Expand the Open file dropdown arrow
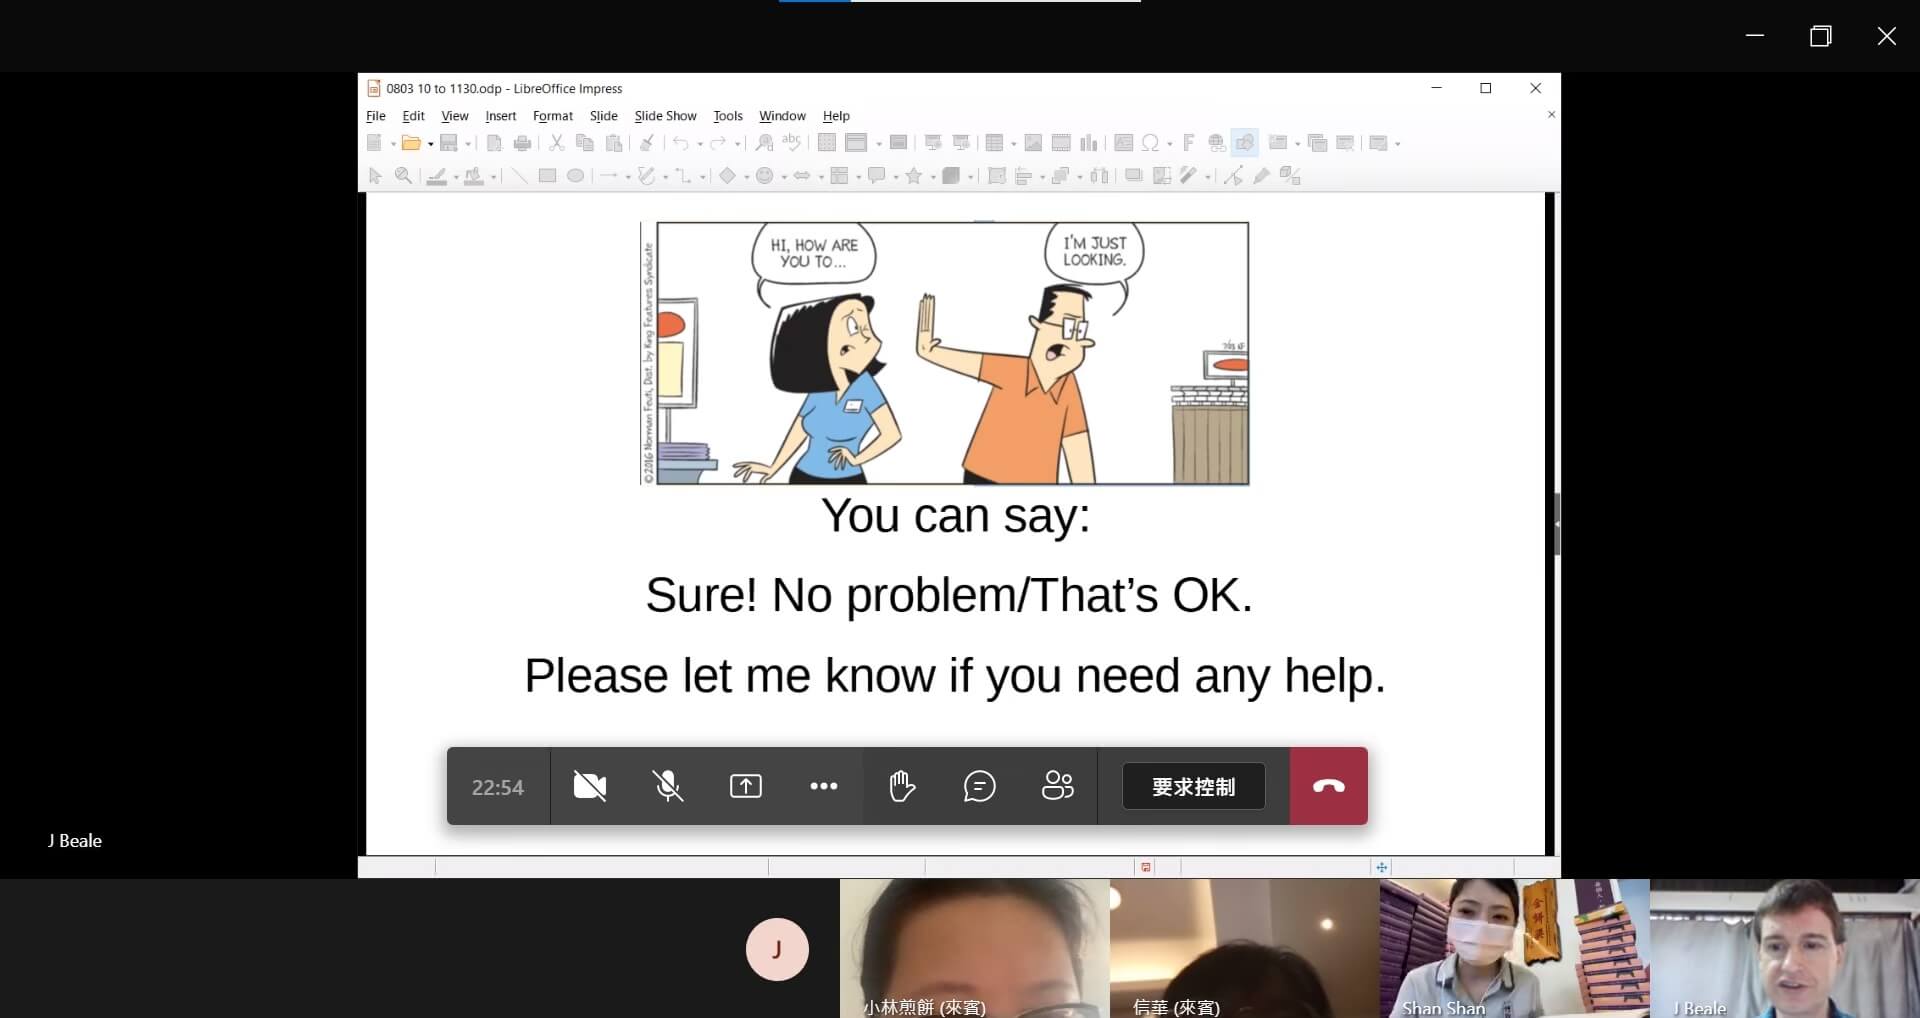 tap(431, 144)
